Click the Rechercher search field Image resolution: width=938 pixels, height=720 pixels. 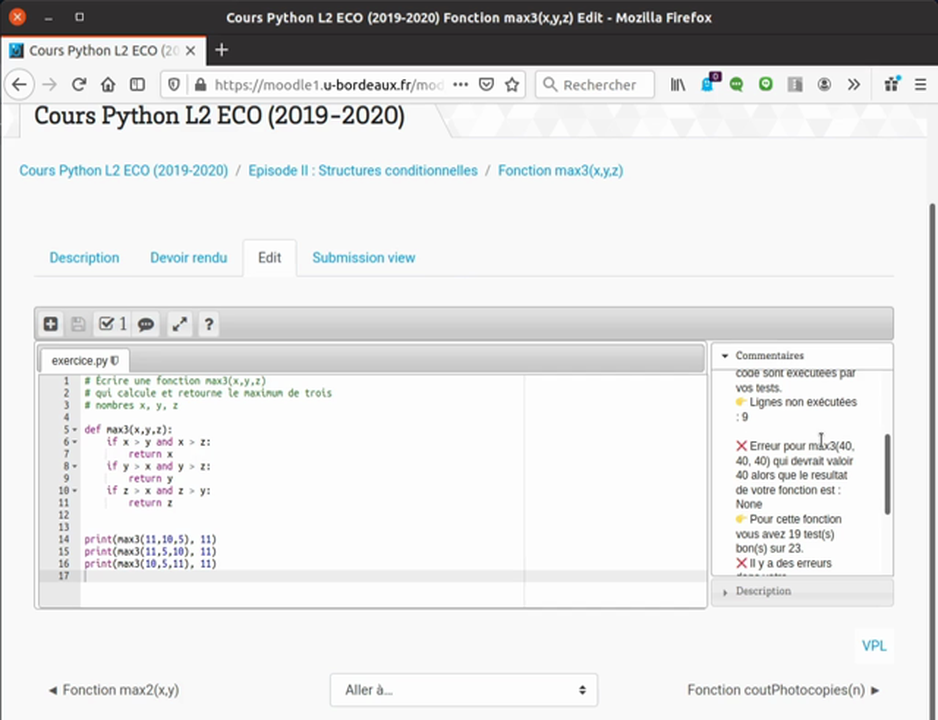[x=598, y=85]
